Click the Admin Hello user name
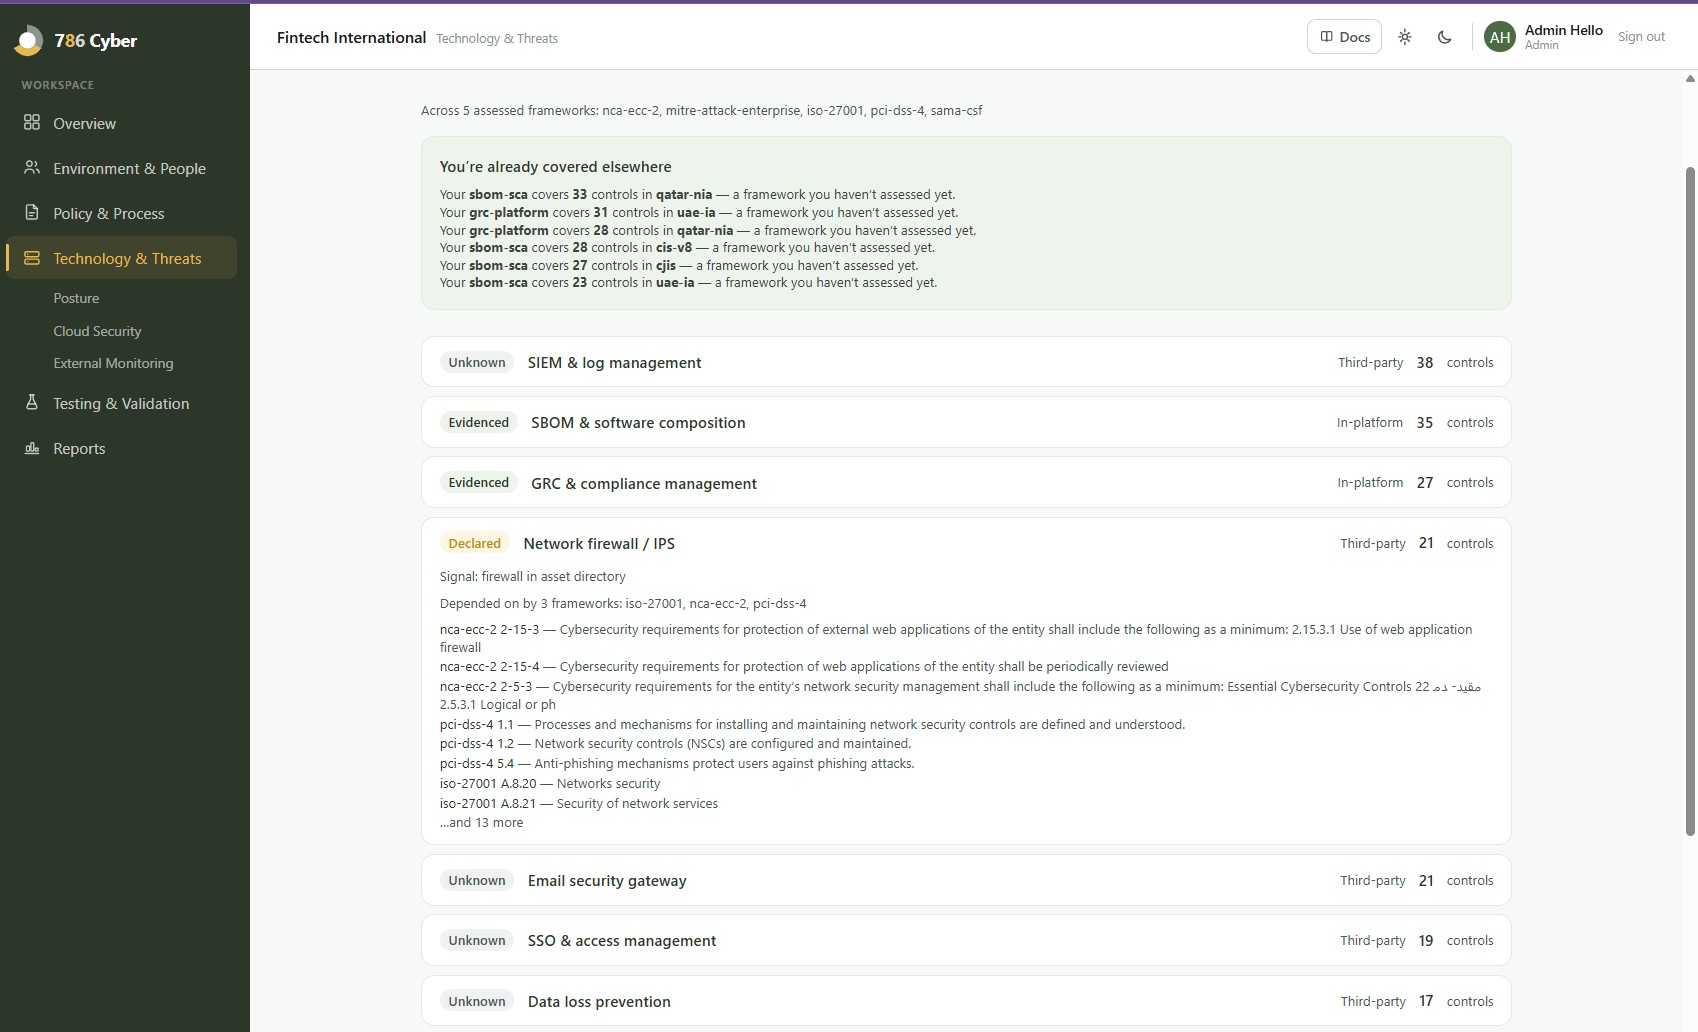Viewport: 1698px width, 1032px height. pyautogui.click(x=1563, y=30)
